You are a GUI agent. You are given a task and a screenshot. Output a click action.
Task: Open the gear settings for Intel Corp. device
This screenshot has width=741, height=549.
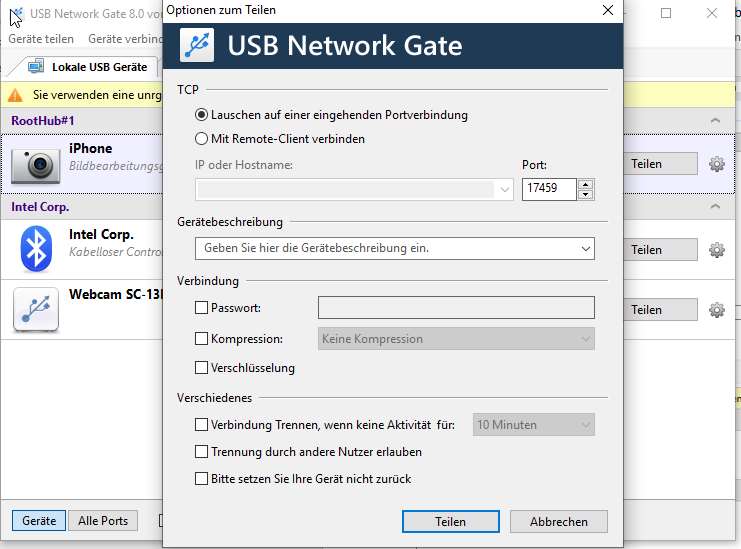click(716, 250)
